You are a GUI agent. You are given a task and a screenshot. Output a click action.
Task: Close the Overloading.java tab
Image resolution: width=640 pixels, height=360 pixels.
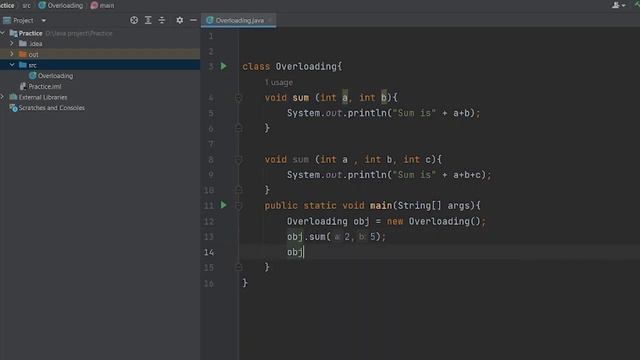pyautogui.click(x=270, y=20)
